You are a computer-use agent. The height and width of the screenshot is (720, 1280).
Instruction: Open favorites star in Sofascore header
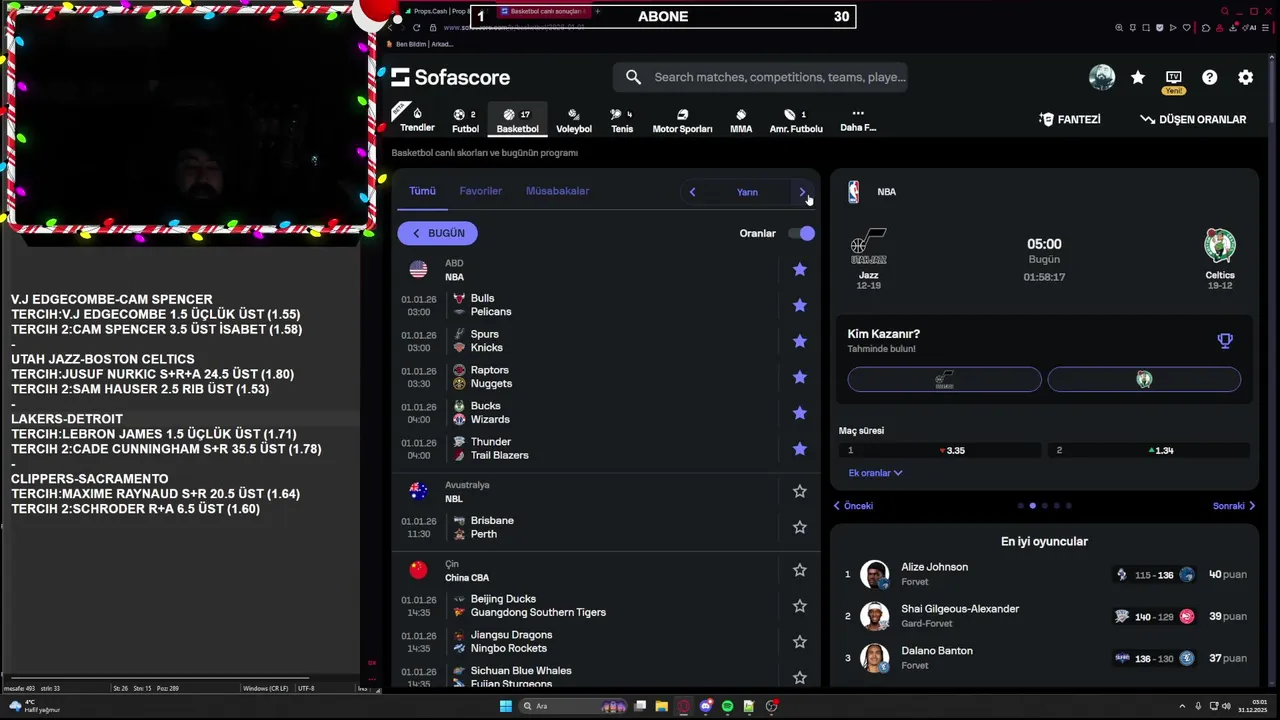1138,77
